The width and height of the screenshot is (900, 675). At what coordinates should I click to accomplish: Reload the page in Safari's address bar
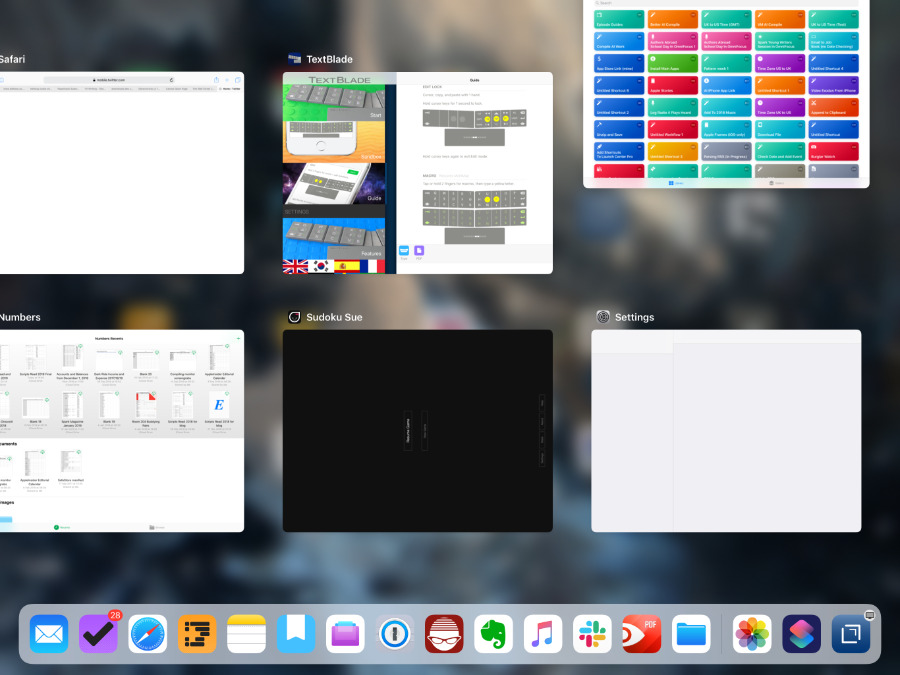171,80
